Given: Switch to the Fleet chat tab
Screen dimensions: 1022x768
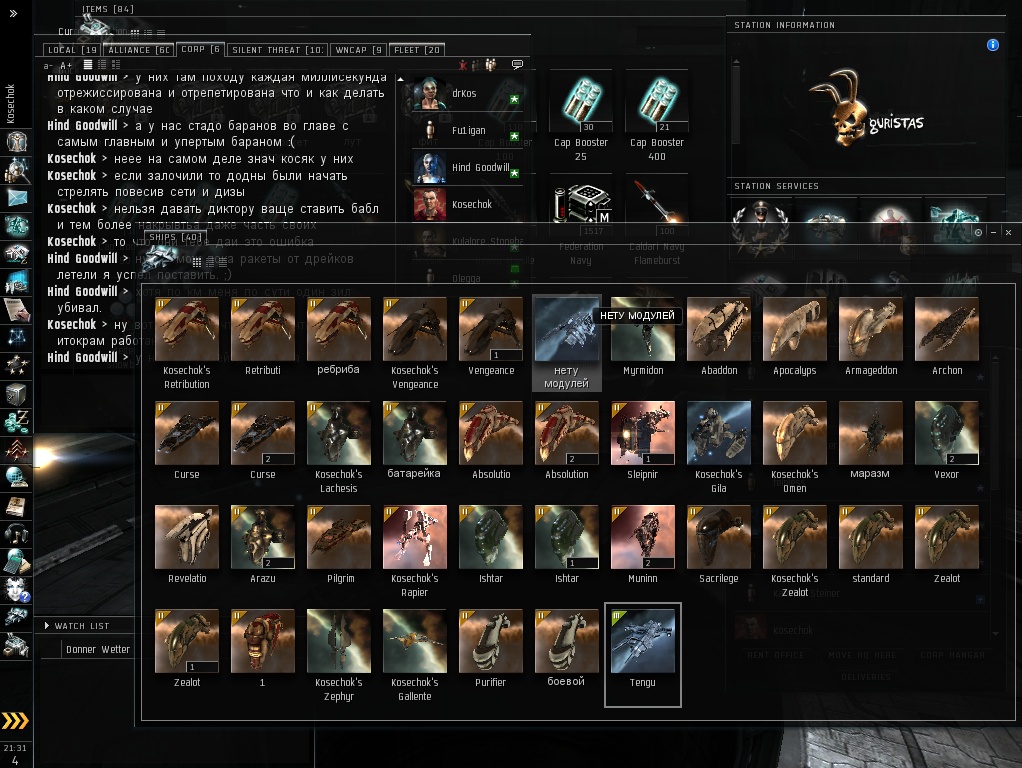Looking at the screenshot, I should tap(417, 50).
